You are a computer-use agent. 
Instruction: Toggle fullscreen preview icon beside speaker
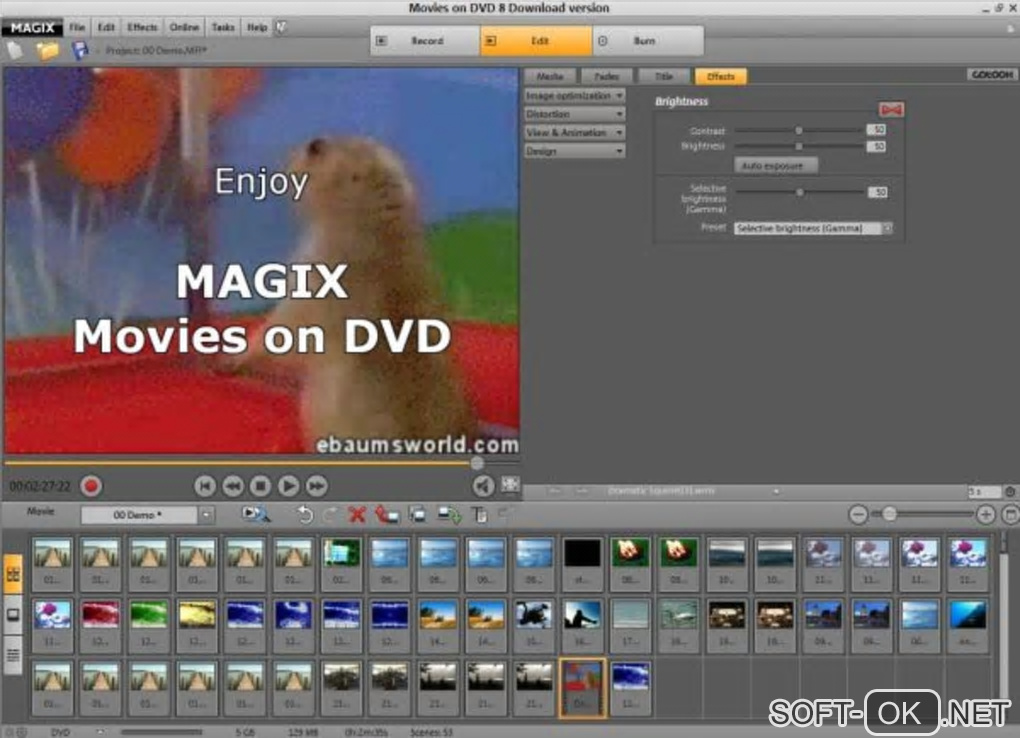510,484
